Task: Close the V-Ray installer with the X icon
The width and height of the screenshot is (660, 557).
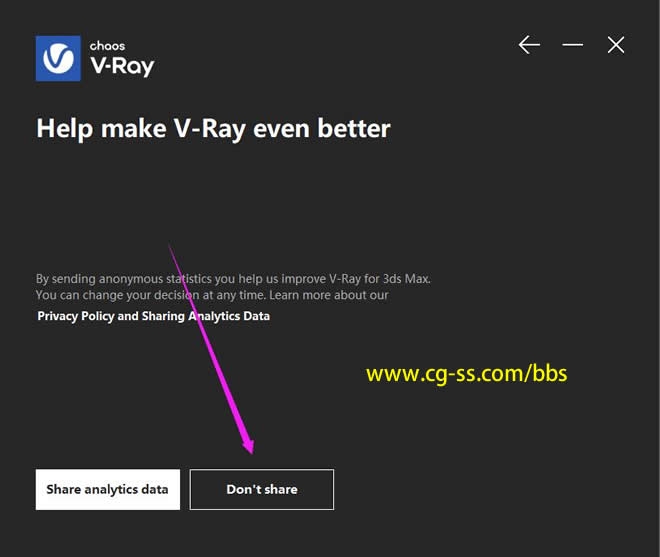Action: pyautogui.click(x=616, y=45)
